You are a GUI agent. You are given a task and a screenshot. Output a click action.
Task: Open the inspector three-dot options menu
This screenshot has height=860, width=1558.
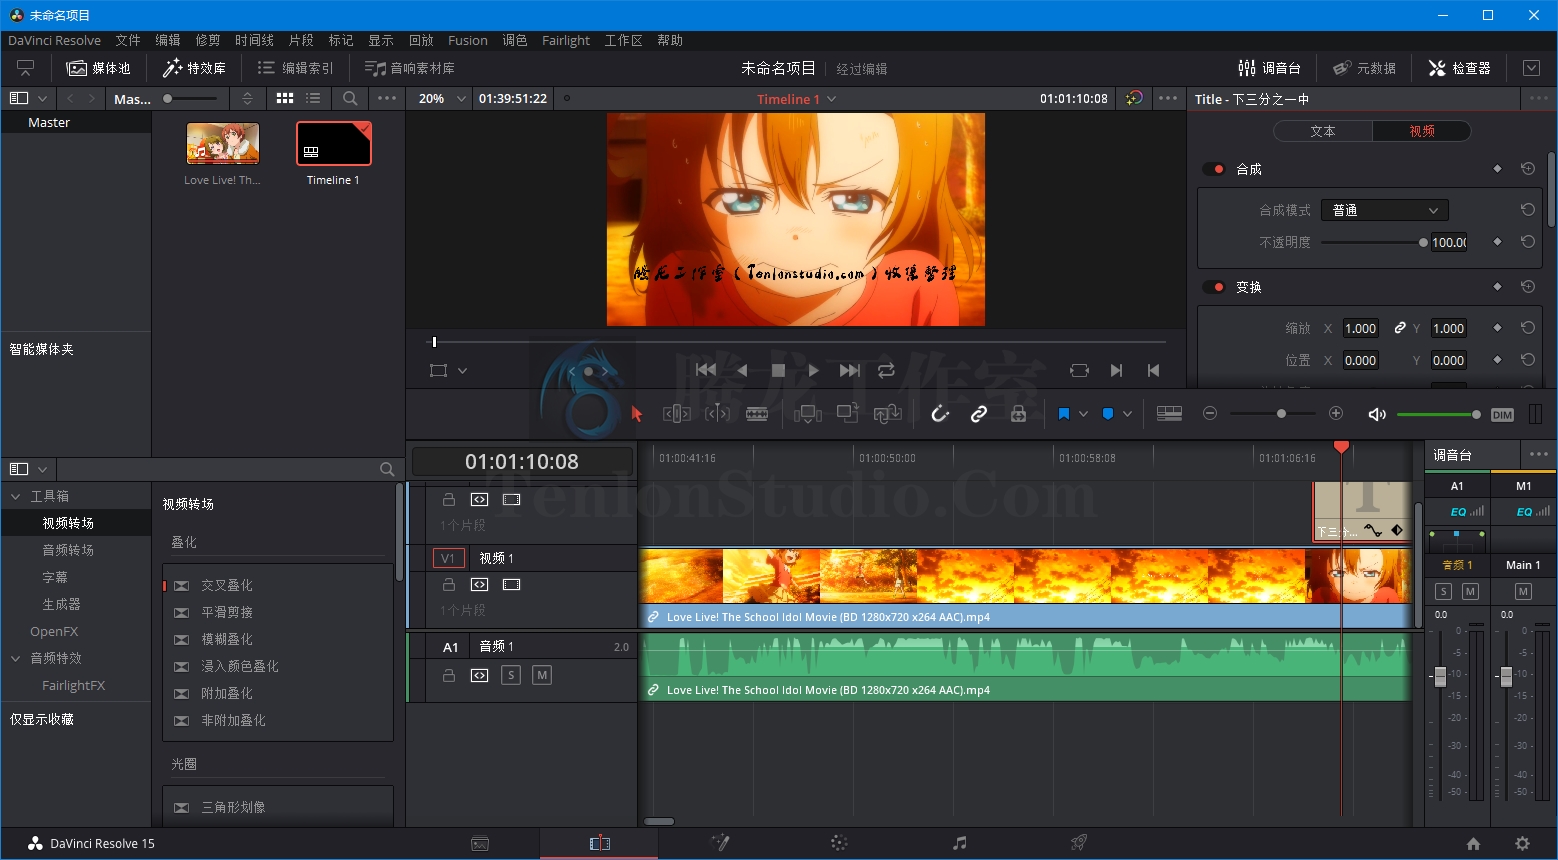point(1538,98)
